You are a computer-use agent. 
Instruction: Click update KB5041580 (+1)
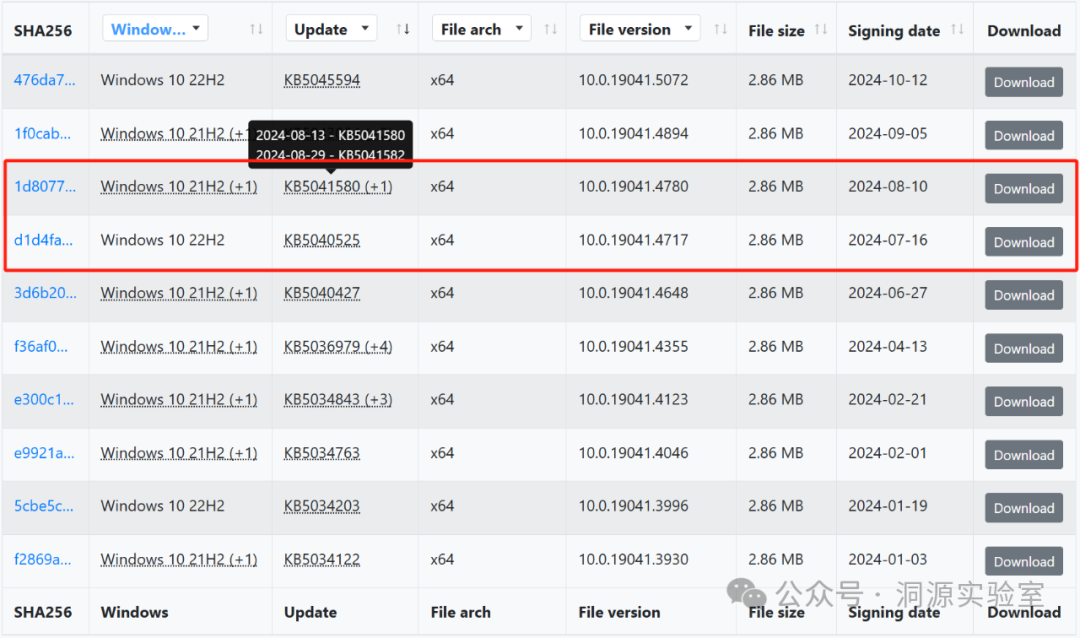pyautogui.click(x=338, y=187)
